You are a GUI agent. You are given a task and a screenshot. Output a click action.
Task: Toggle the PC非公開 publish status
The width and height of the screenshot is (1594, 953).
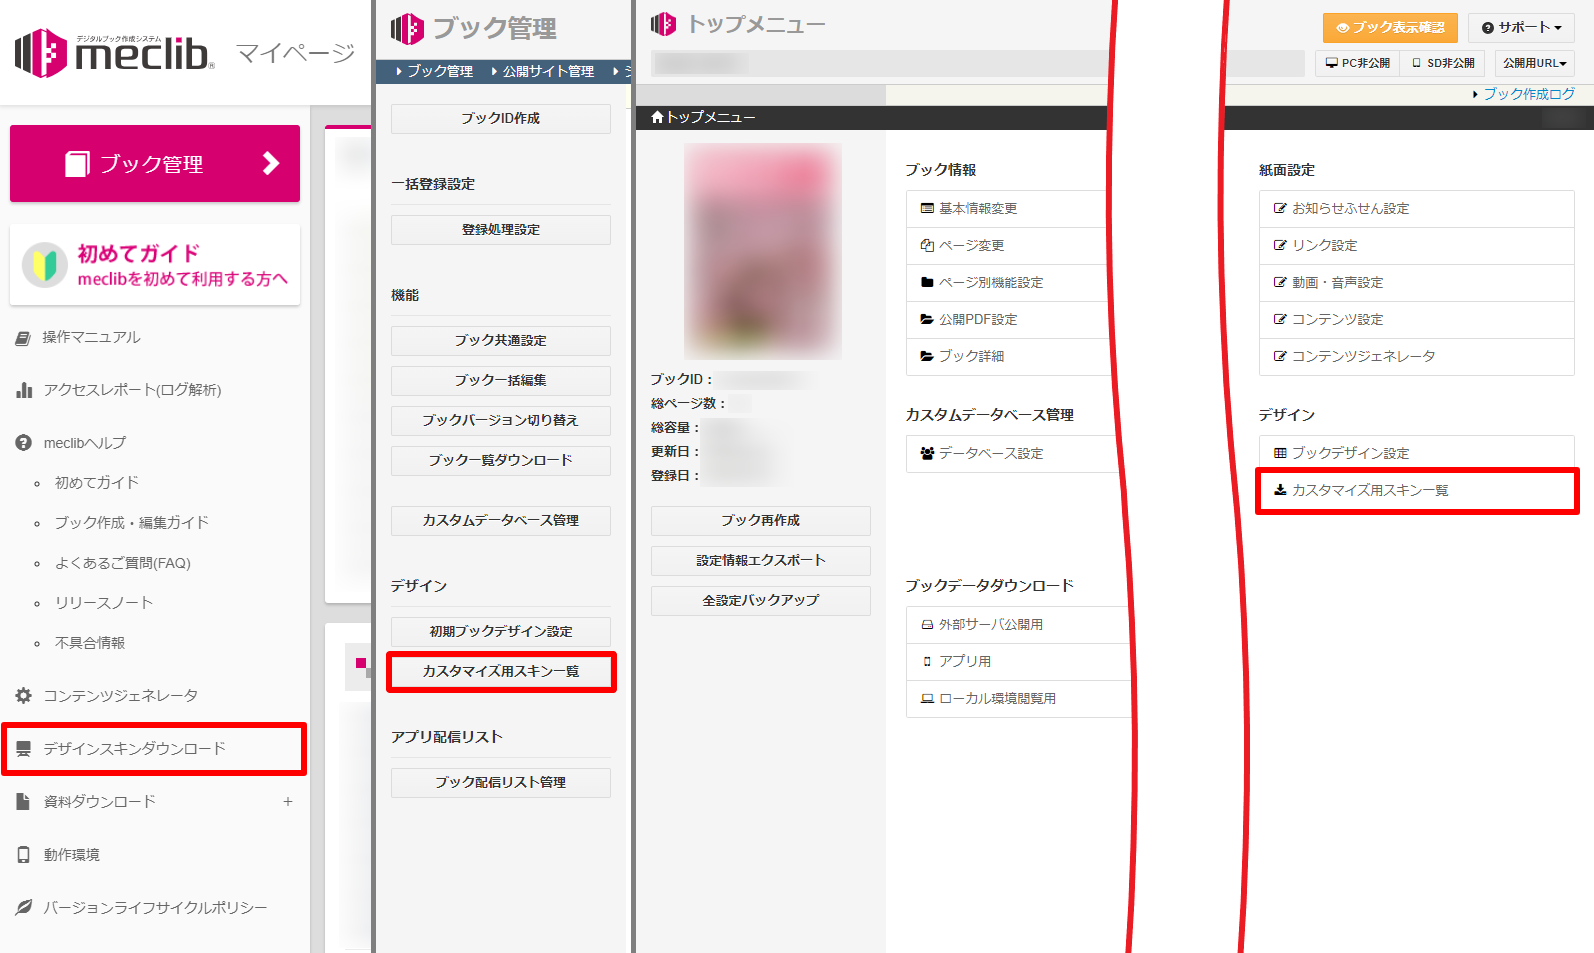[x=1357, y=63]
